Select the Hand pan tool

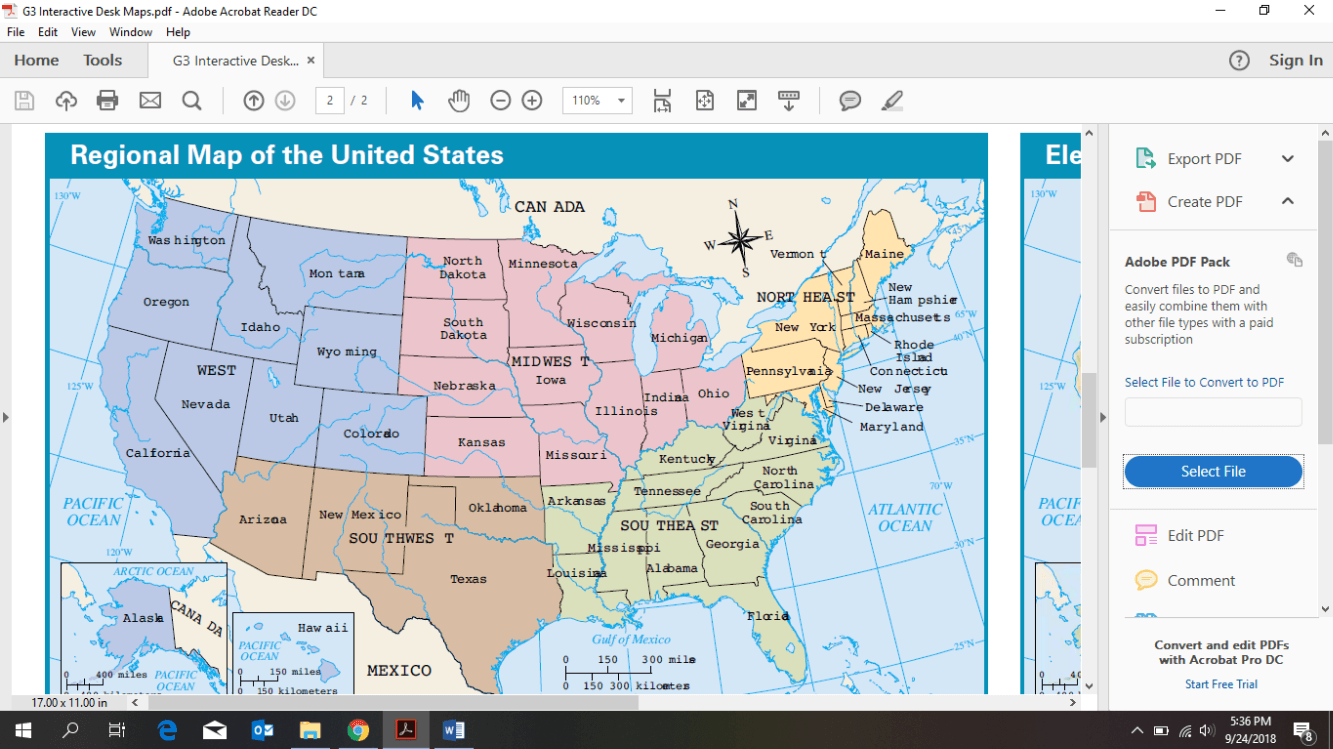pyautogui.click(x=459, y=100)
